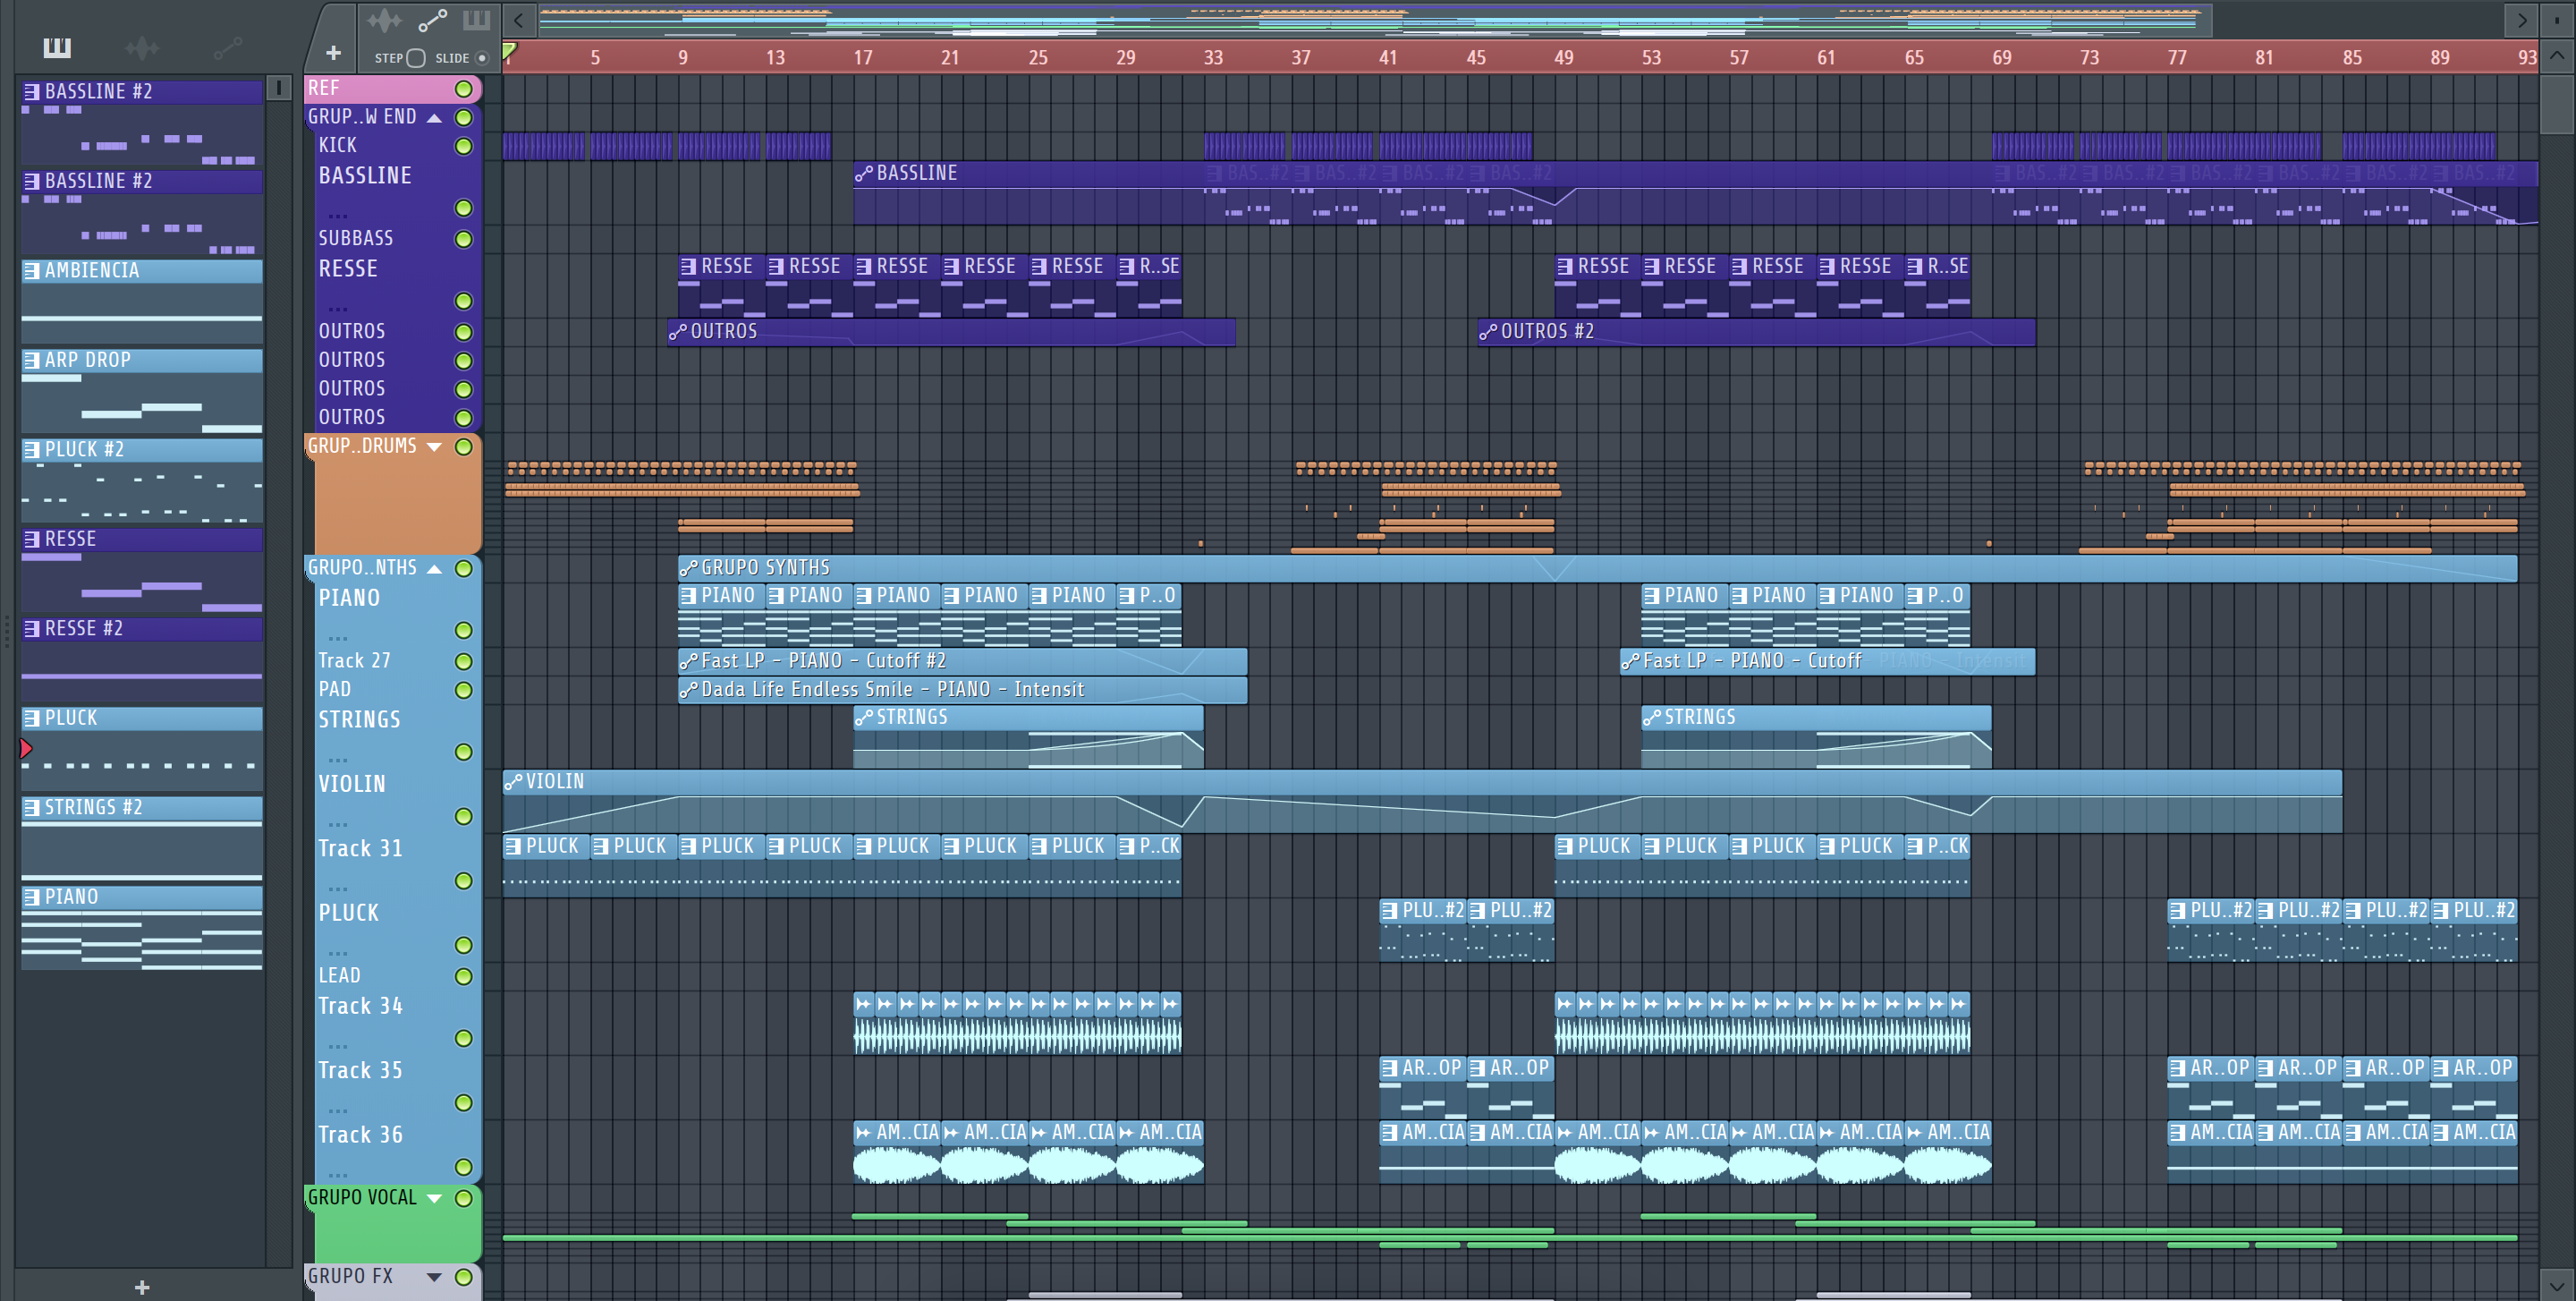Jump to bar 49 on the timeline
Viewport: 2576px width, 1301px height.
1564,58
